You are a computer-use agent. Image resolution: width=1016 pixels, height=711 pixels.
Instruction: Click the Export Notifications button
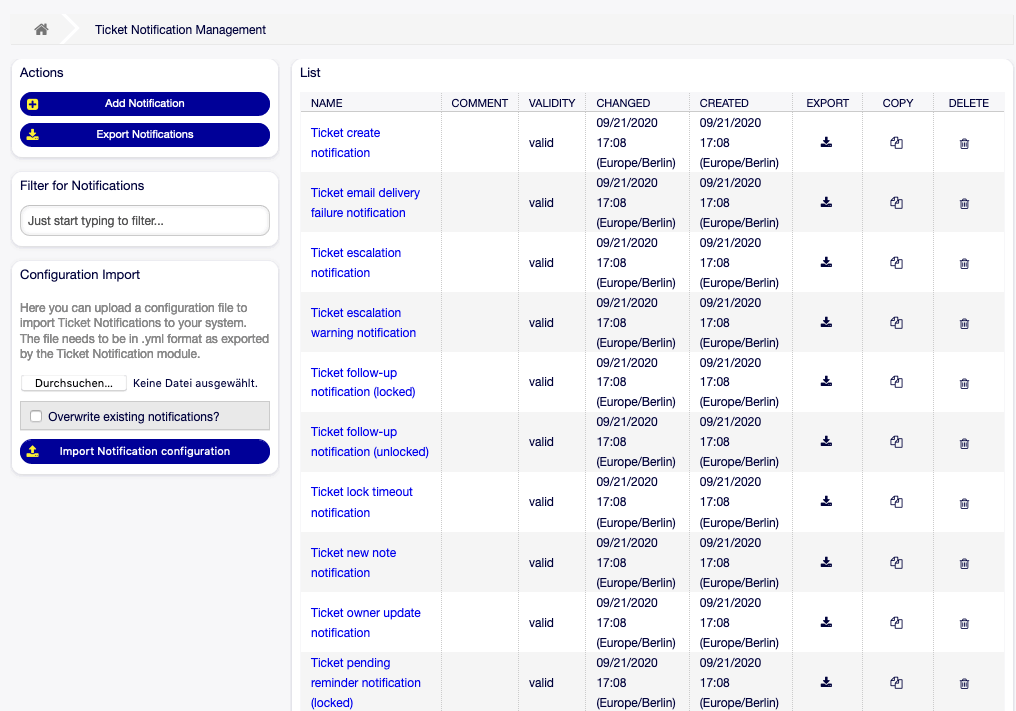(145, 135)
